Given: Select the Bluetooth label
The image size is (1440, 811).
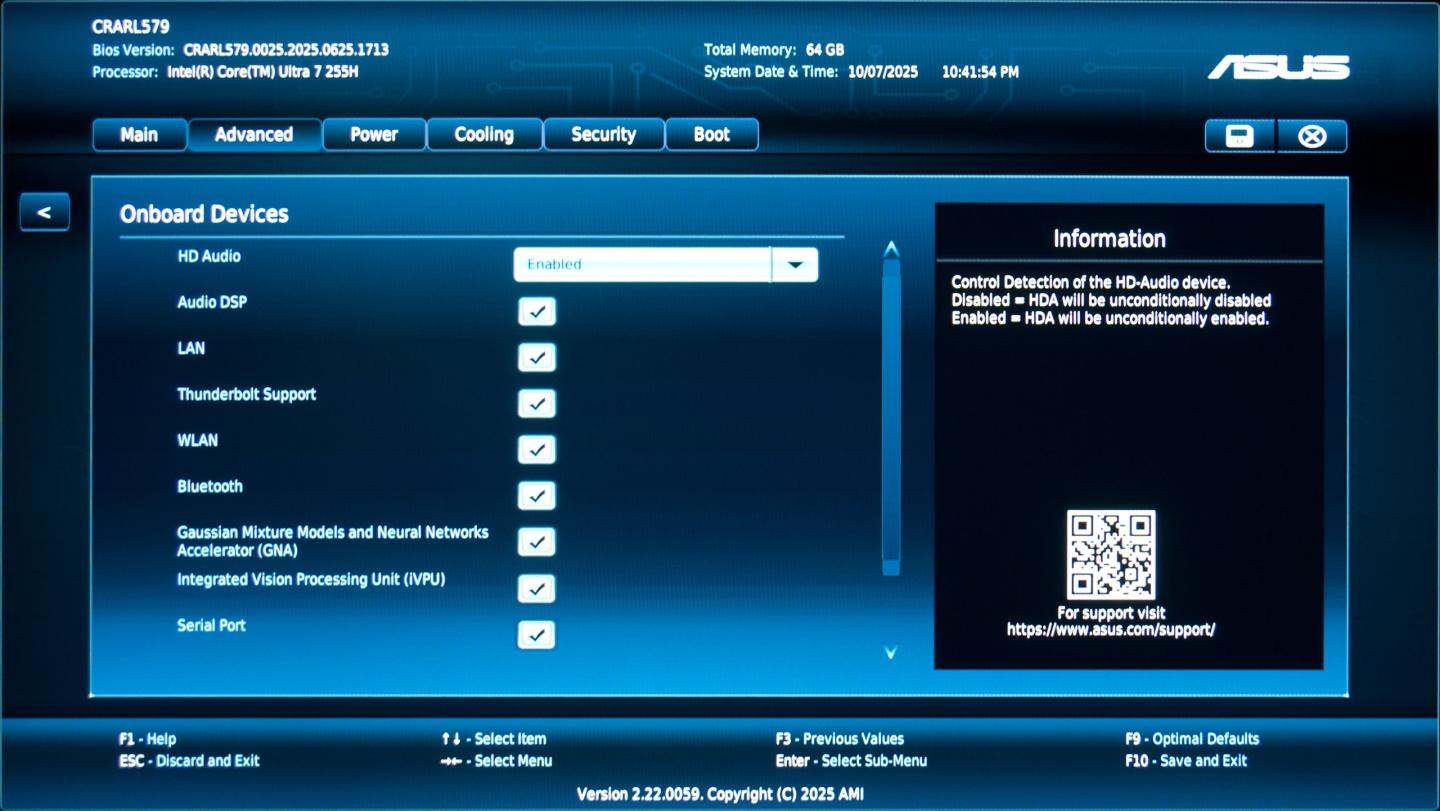Looking at the screenshot, I should [x=210, y=486].
